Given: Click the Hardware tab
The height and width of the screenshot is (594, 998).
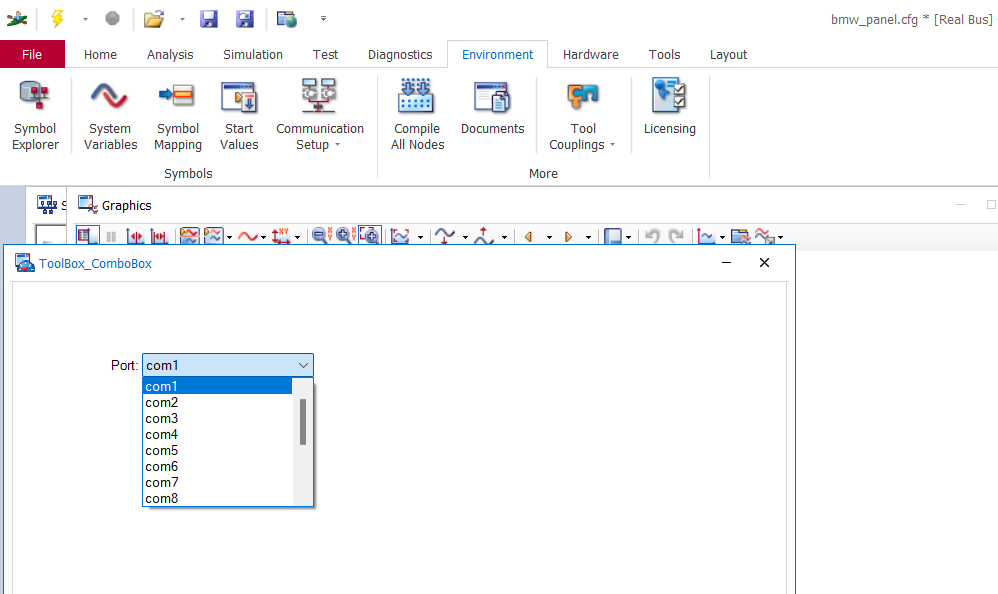Looking at the screenshot, I should [590, 55].
